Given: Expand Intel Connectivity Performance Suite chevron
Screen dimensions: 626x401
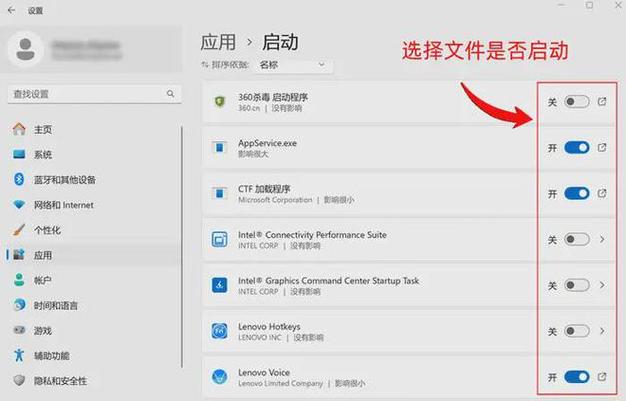Looking at the screenshot, I should tap(602, 239).
